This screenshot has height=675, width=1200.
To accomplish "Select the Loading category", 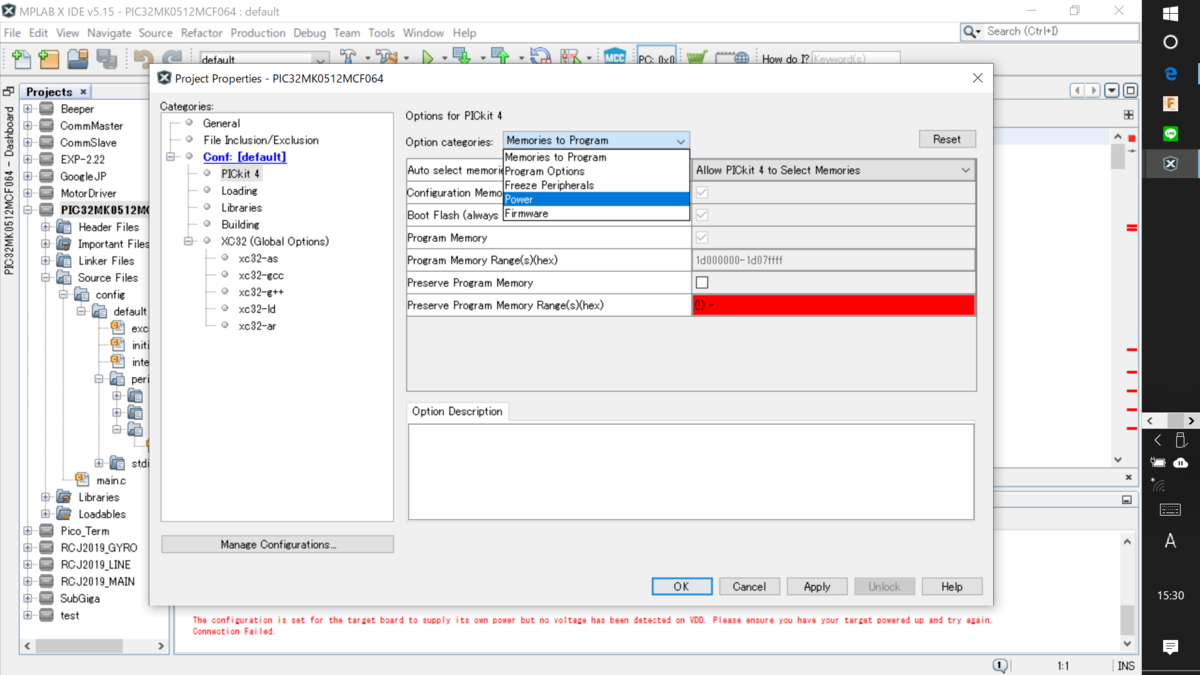I will (239, 191).
